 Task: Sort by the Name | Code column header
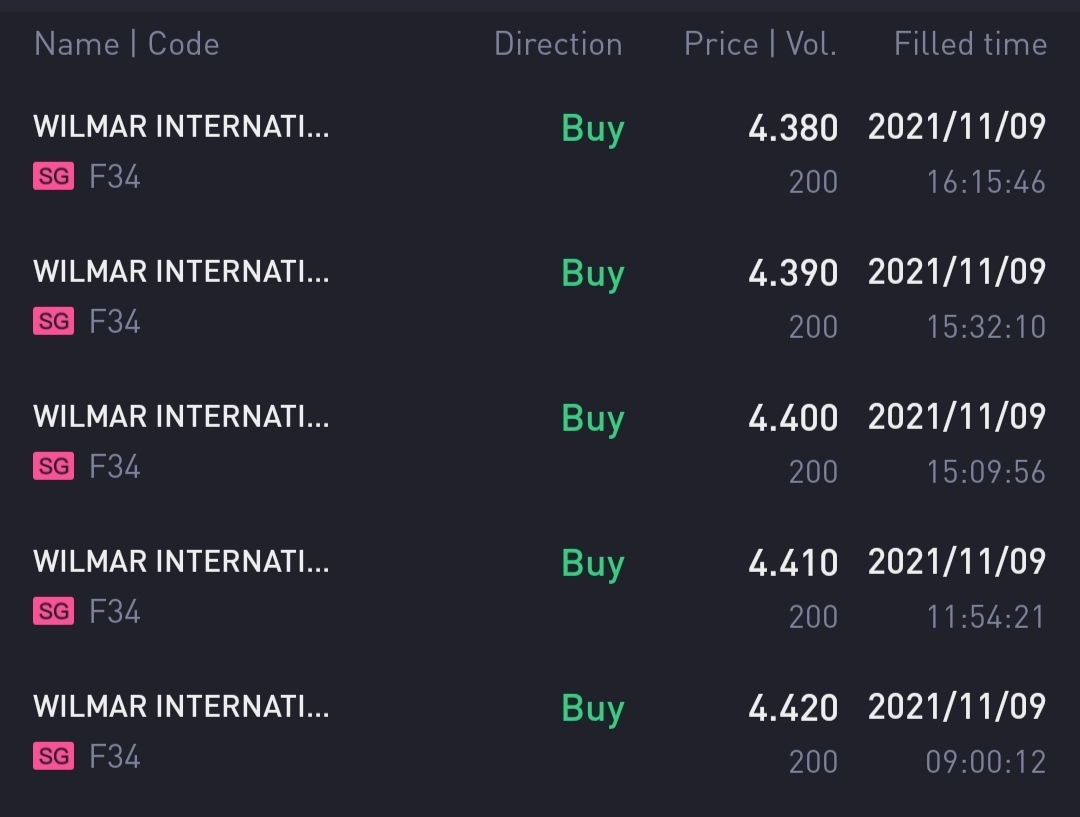pos(126,44)
